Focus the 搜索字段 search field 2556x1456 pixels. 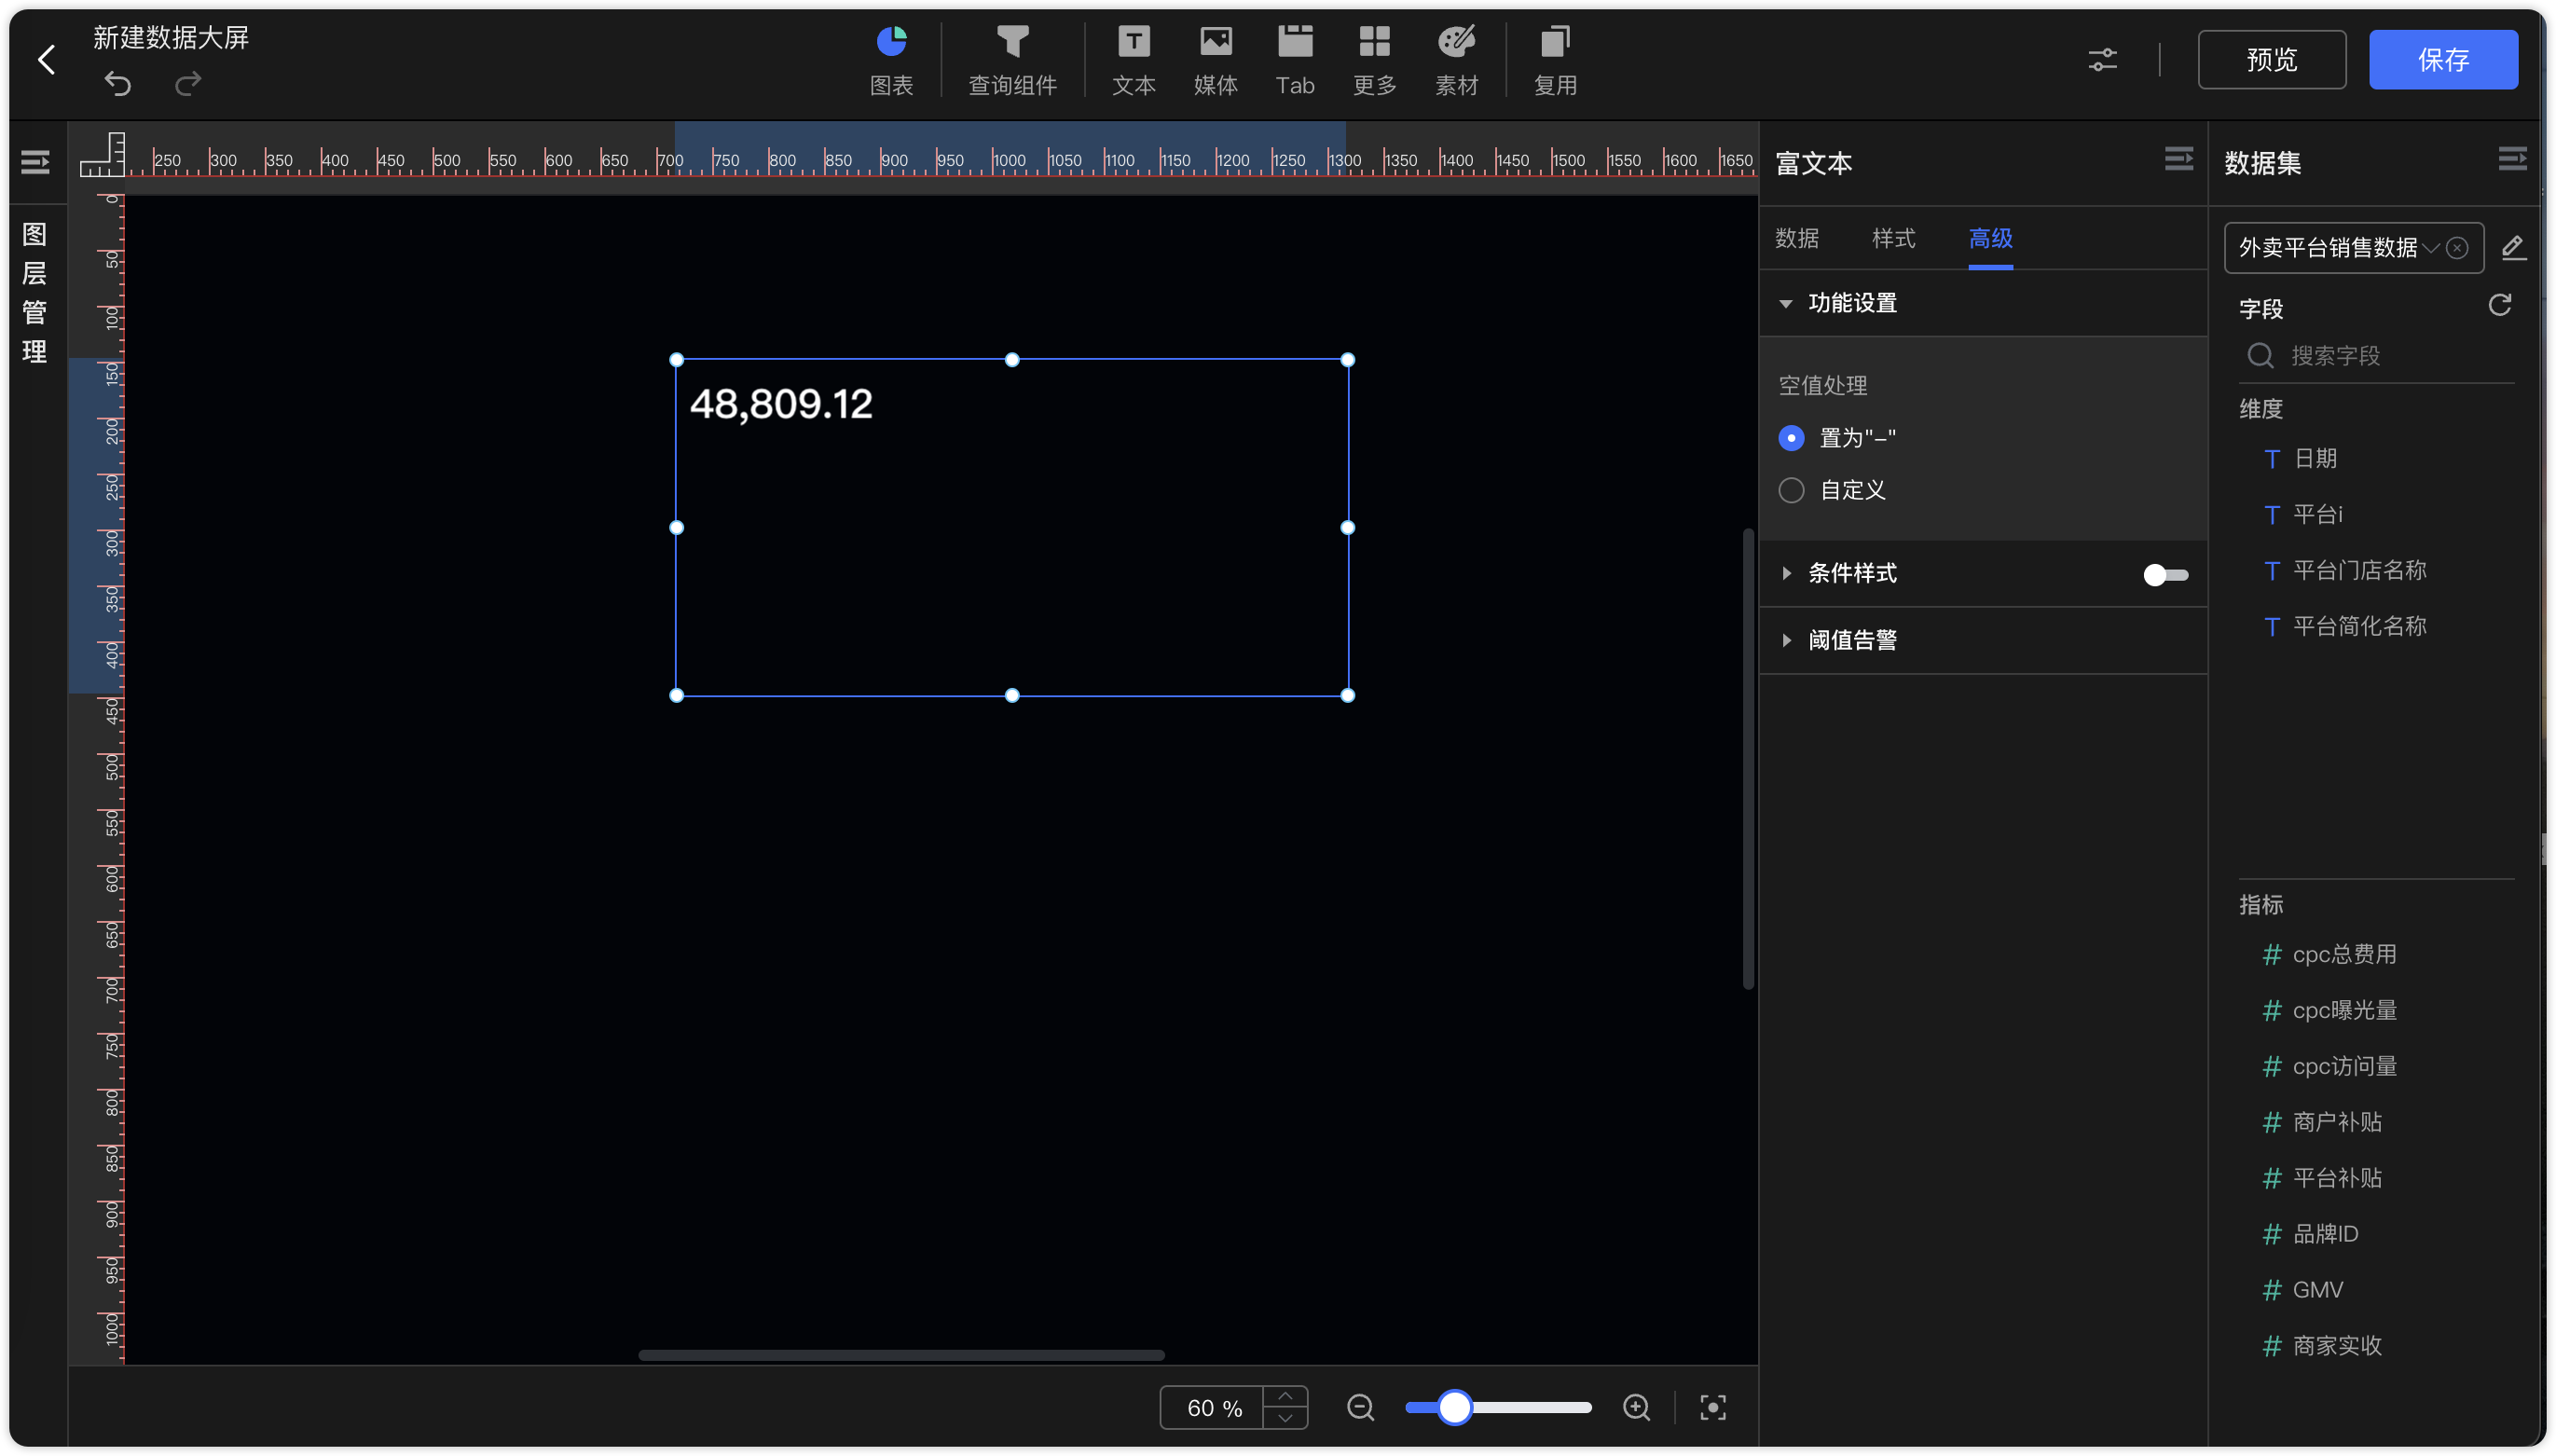click(x=2376, y=355)
